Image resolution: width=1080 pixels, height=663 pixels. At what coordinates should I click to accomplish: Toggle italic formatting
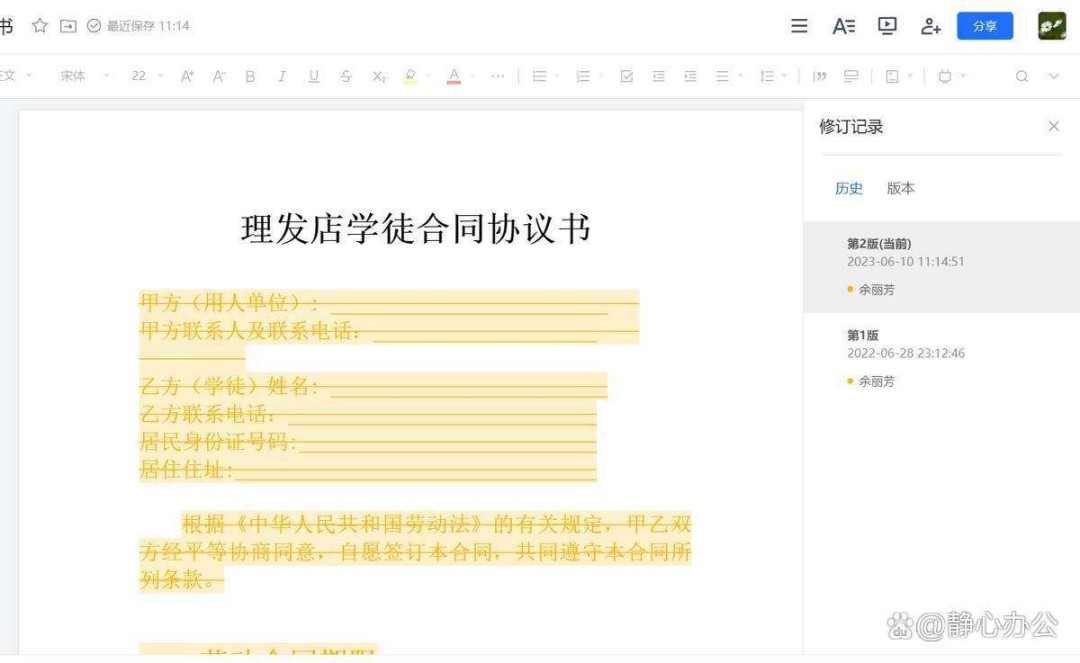click(282, 76)
